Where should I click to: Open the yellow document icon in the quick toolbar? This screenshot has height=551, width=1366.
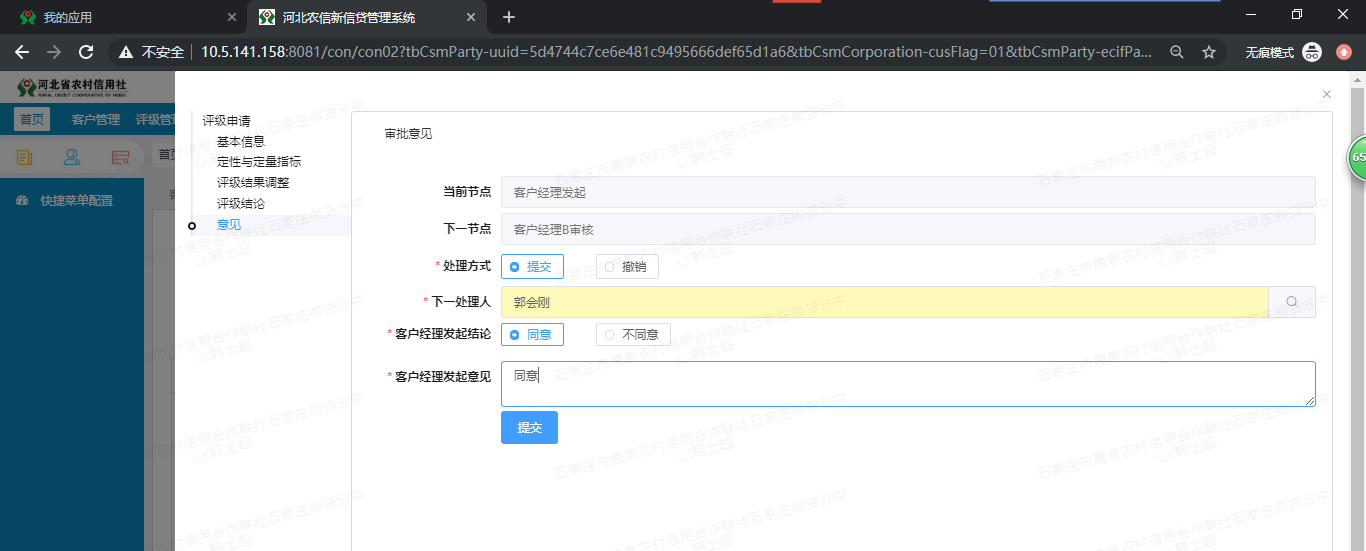24,156
